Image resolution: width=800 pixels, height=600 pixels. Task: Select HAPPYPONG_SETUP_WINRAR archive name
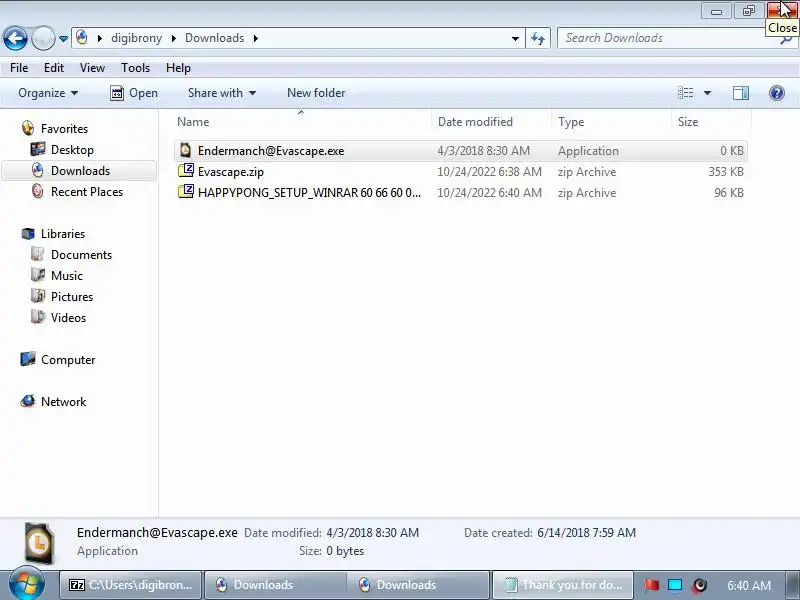[309, 193]
